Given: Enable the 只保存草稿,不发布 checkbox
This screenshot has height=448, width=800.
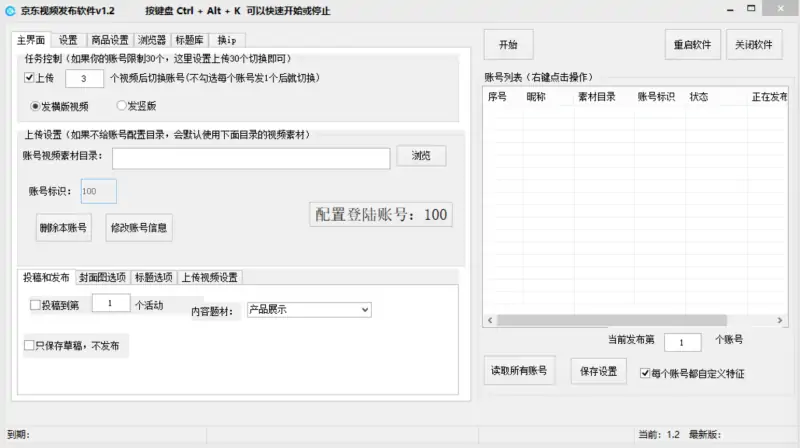Looking at the screenshot, I should click(30, 346).
